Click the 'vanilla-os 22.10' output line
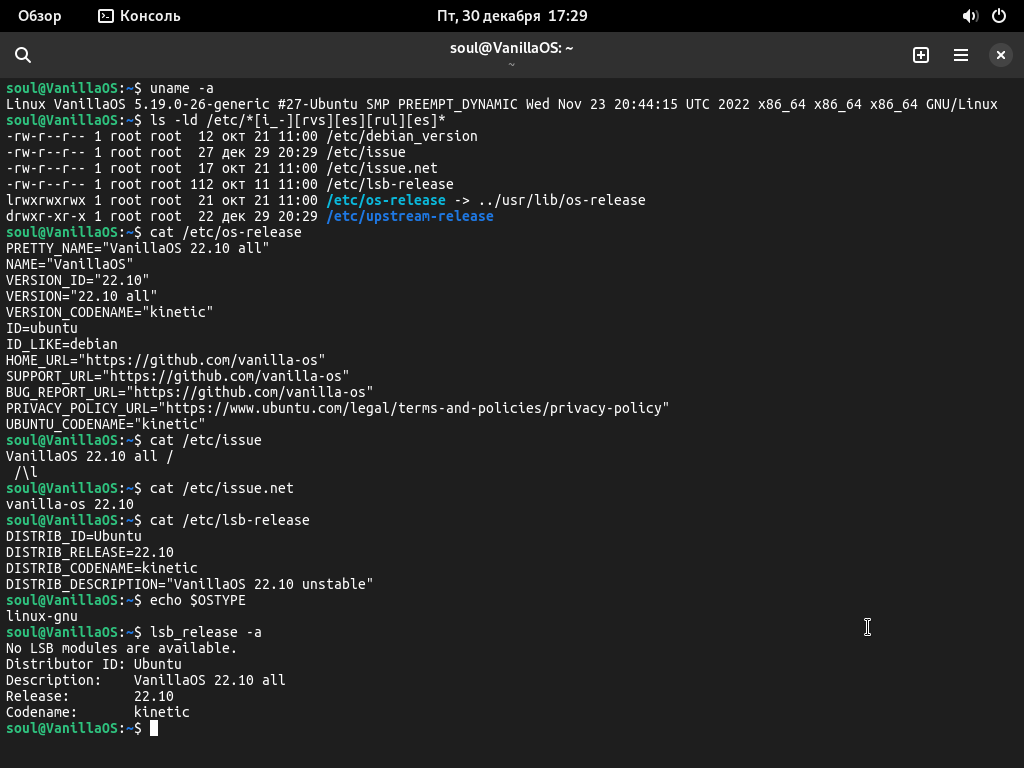This screenshot has height=768, width=1024. coord(70,504)
